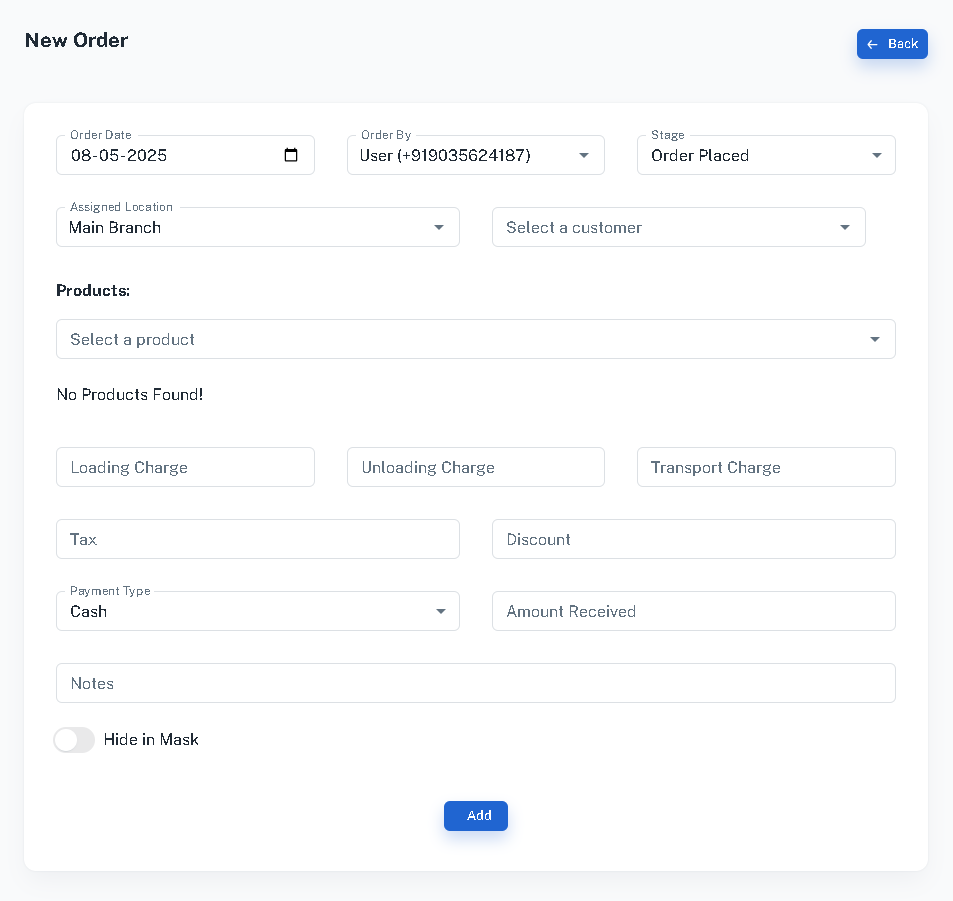Screen dimensions: 953x901
Task: Open the Order Date calendar picker icon
Action: click(x=291, y=155)
